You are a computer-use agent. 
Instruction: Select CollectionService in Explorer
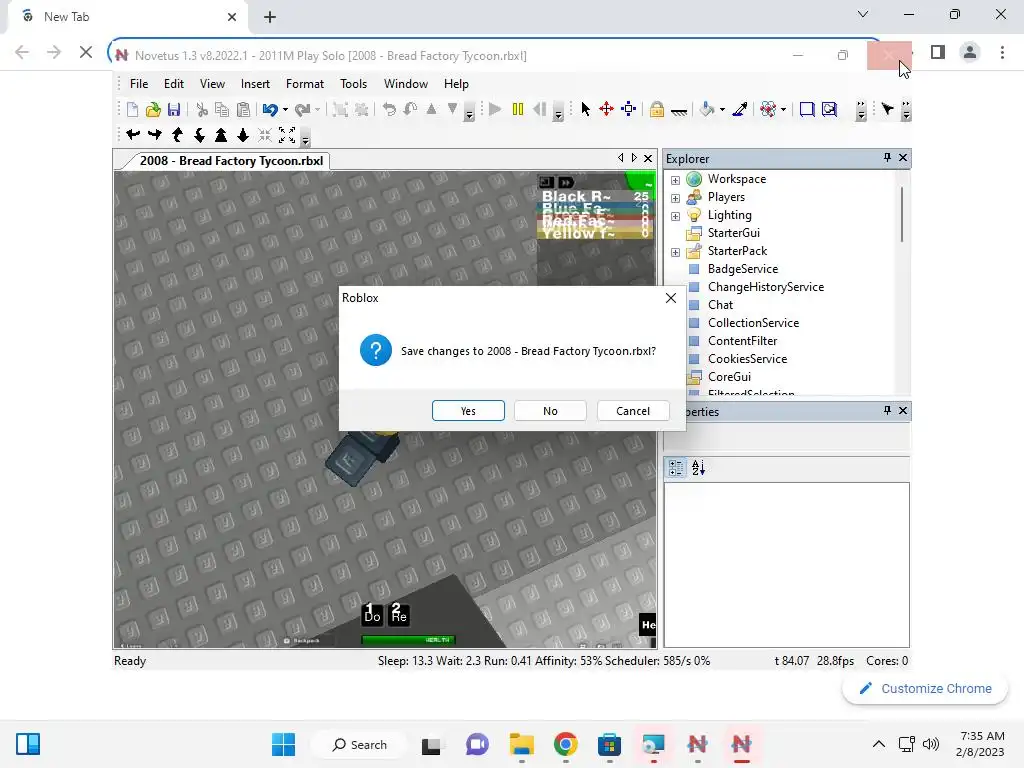coord(753,323)
